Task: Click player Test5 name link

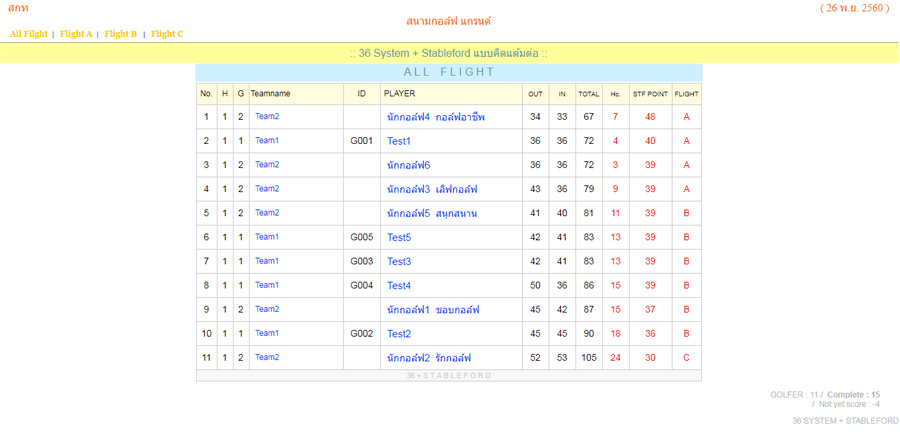Action: (x=399, y=238)
